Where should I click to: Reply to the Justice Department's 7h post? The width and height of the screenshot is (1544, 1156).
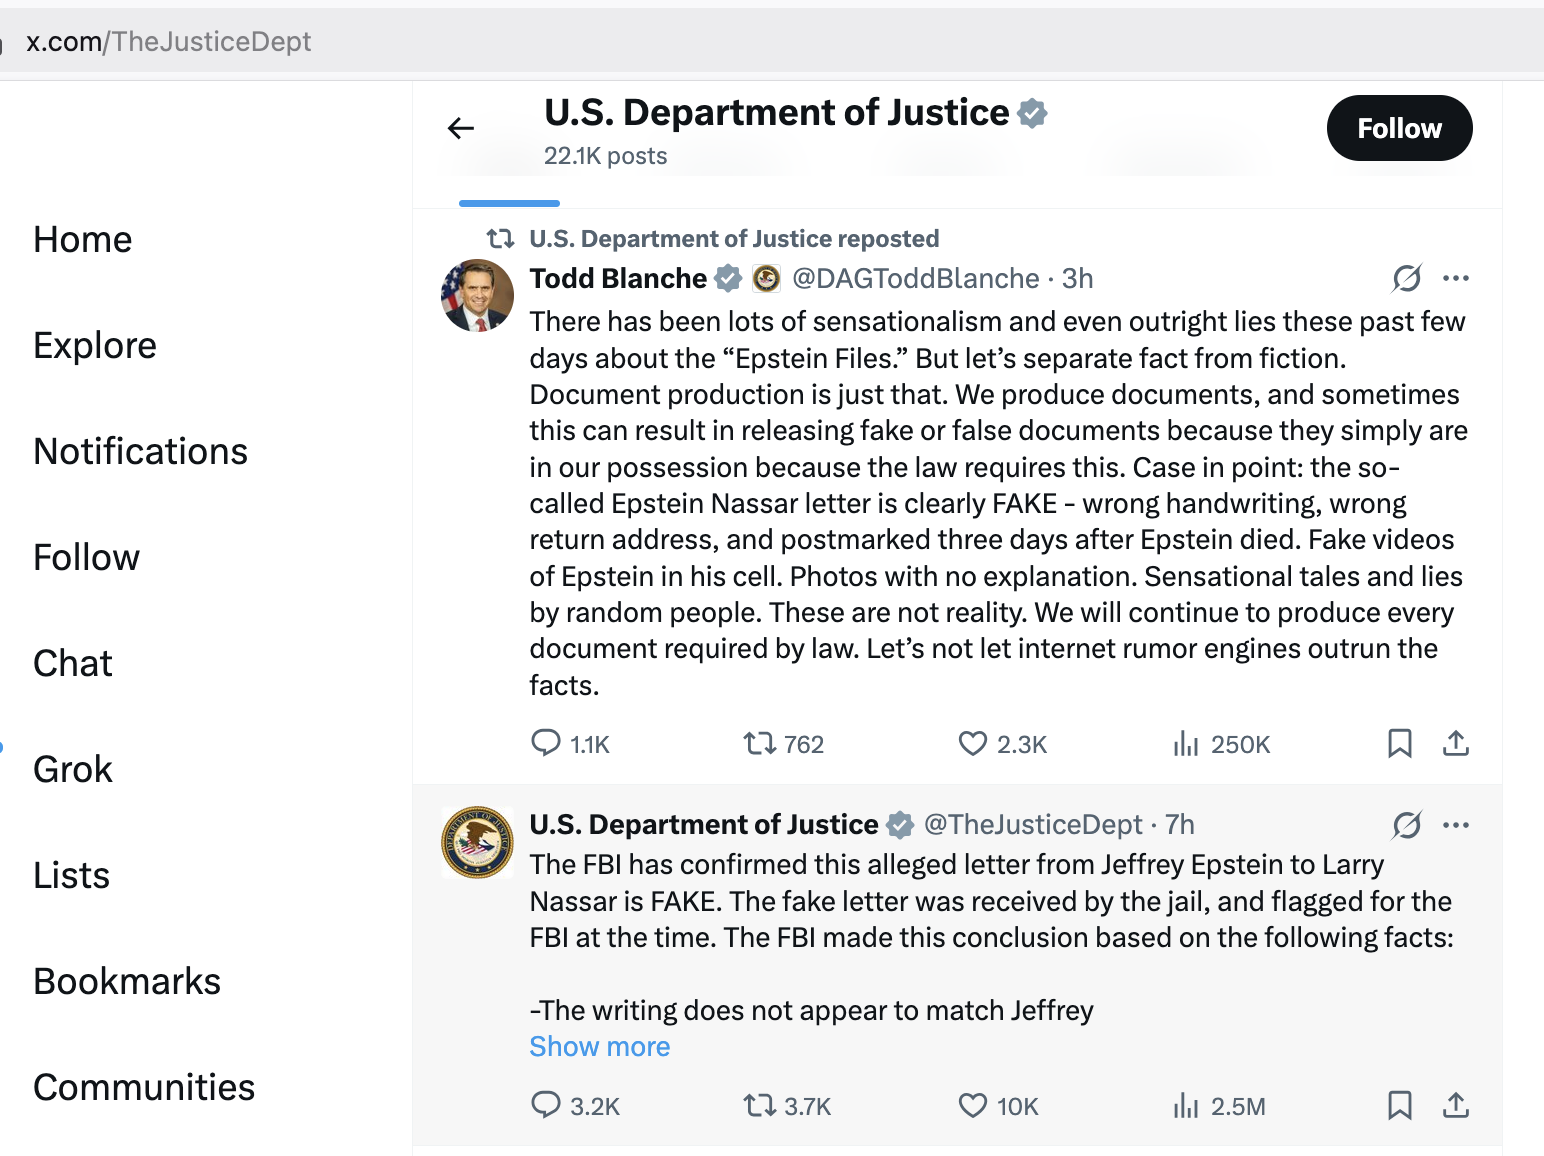[x=546, y=1105]
